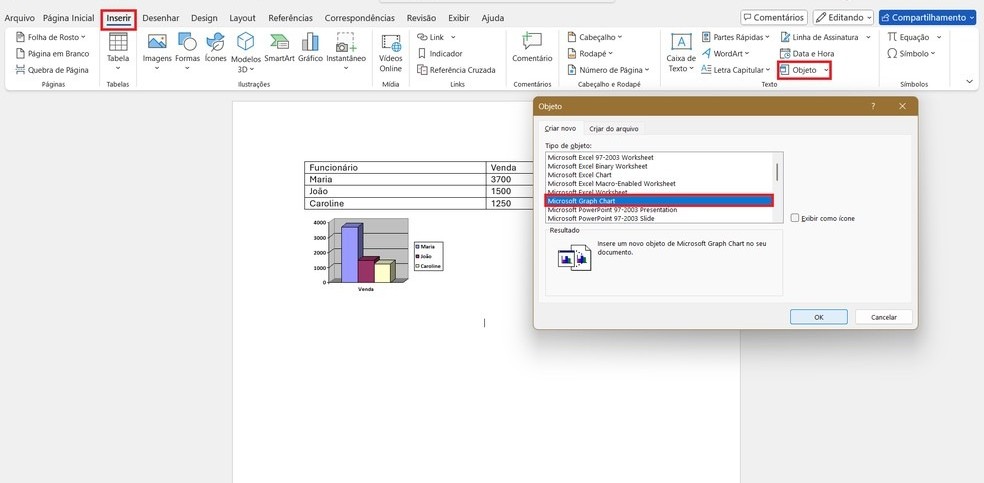Open the Ajuda tab
This screenshot has width=984, height=483.
click(x=493, y=18)
